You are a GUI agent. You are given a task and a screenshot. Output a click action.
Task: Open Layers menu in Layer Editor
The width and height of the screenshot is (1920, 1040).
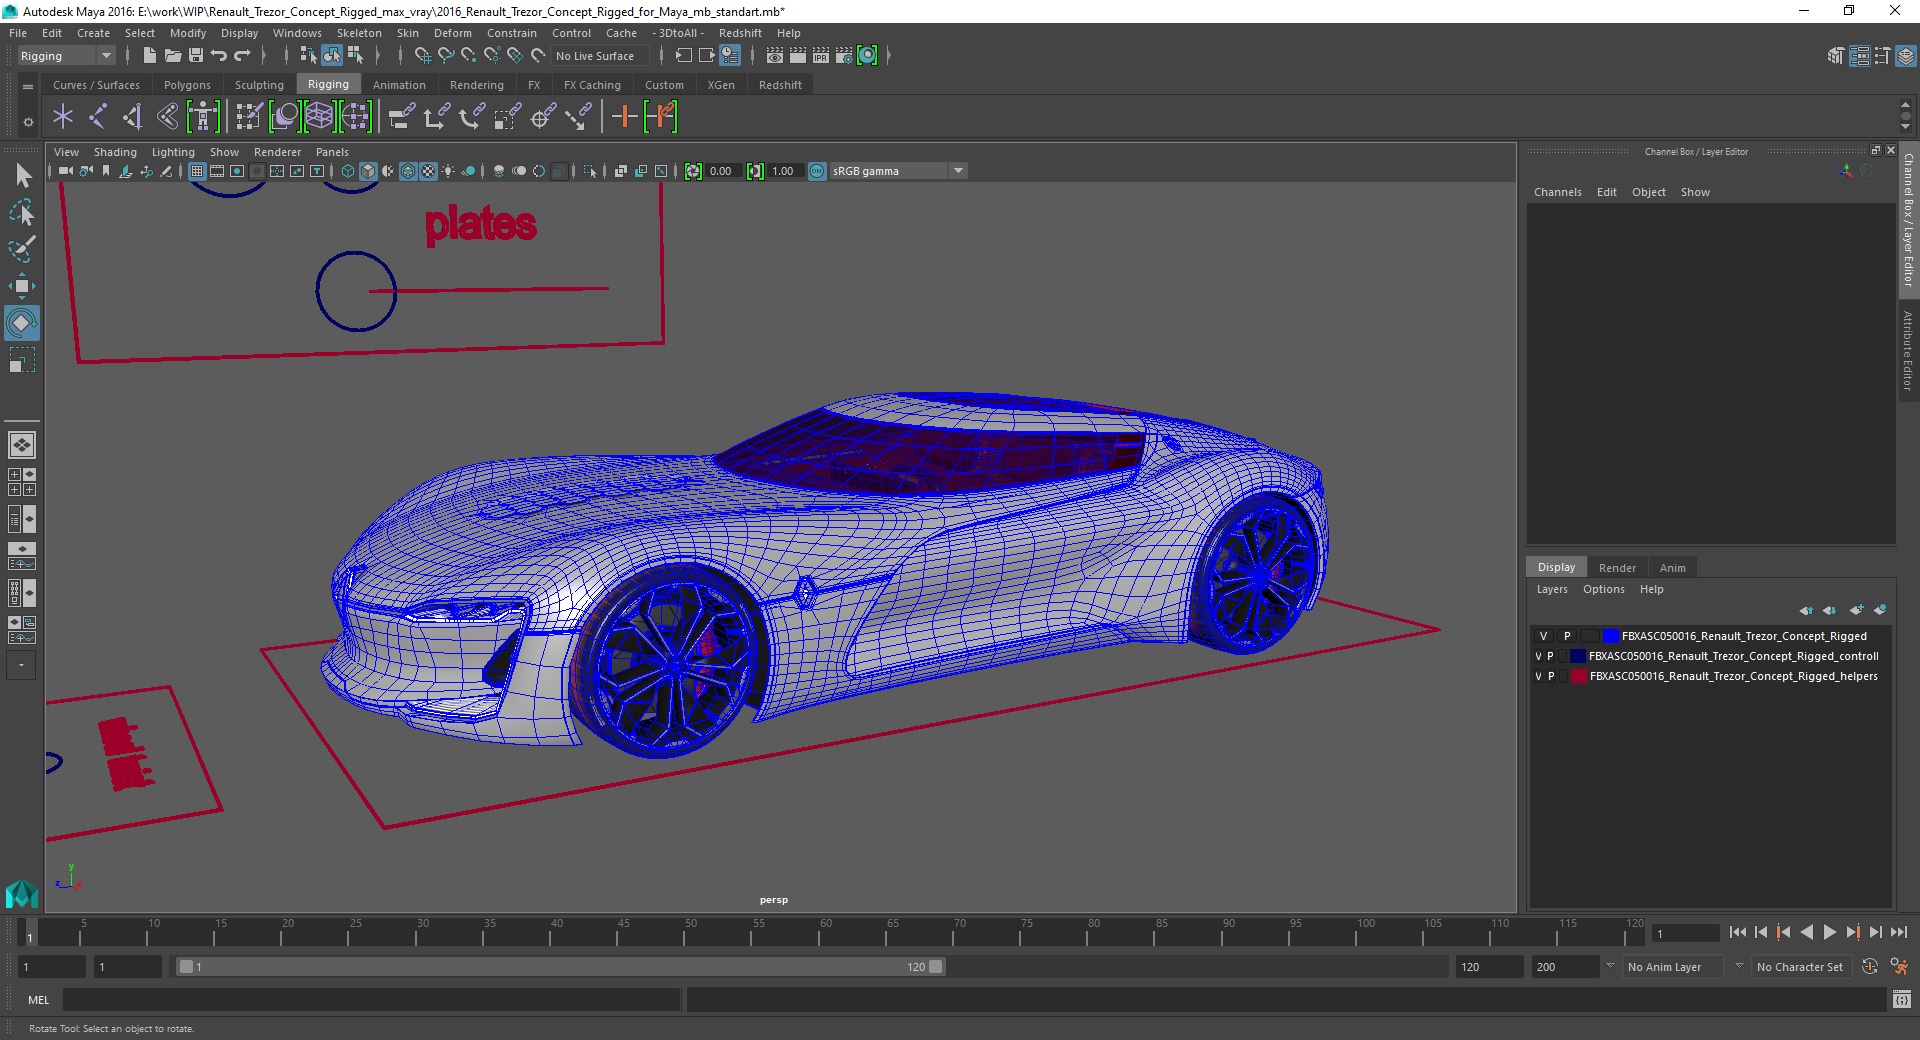pos(1552,589)
